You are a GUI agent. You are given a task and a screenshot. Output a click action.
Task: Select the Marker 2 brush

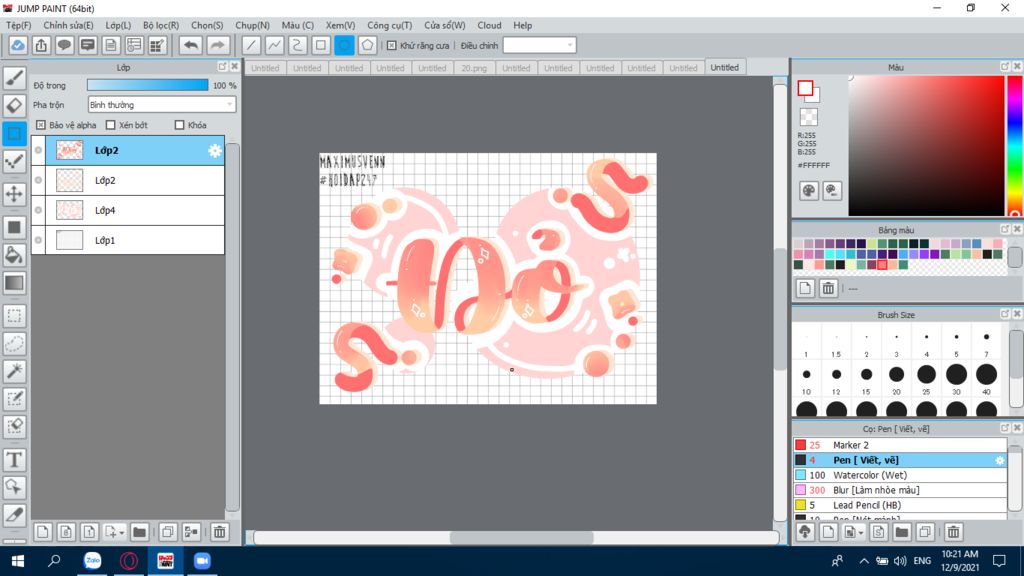tap(900, 445)
